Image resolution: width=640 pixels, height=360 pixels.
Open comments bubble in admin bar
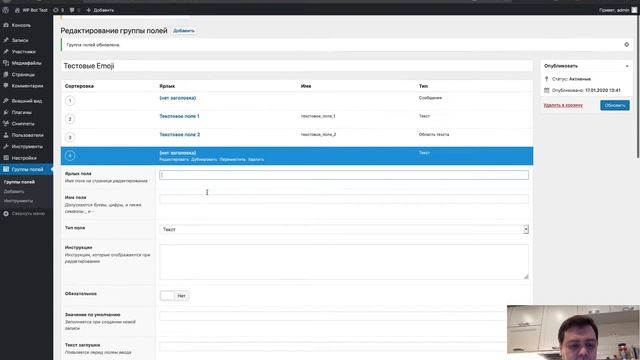(72, 10)
